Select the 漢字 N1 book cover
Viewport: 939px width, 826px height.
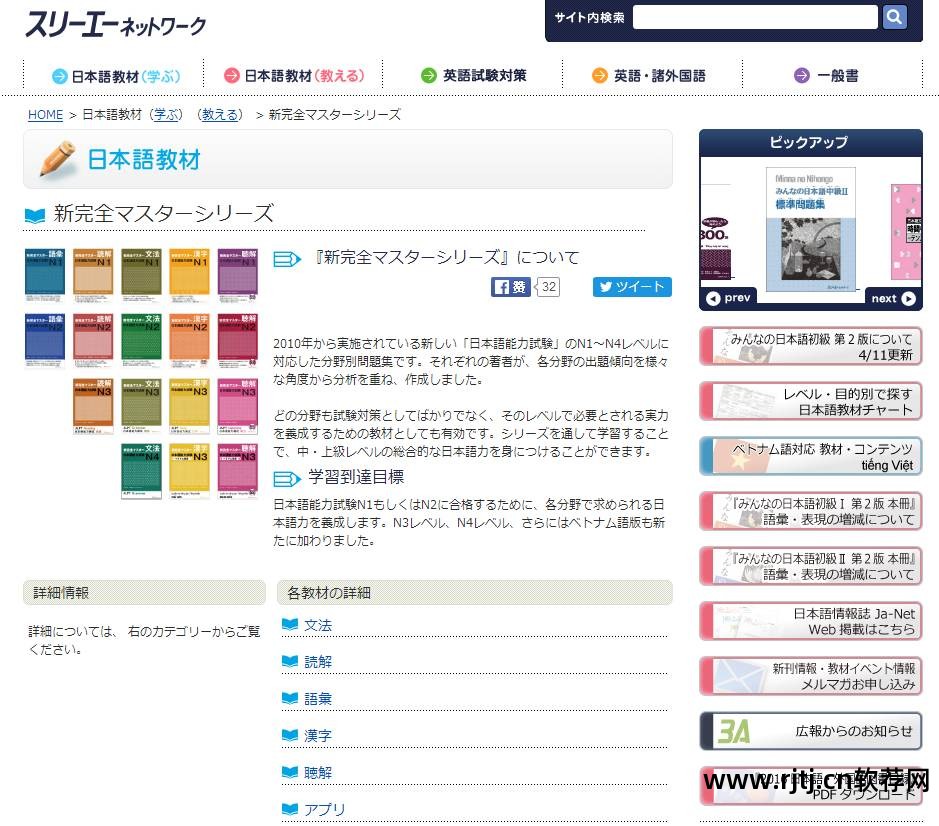pyautogui.click(x=189, y=276)
